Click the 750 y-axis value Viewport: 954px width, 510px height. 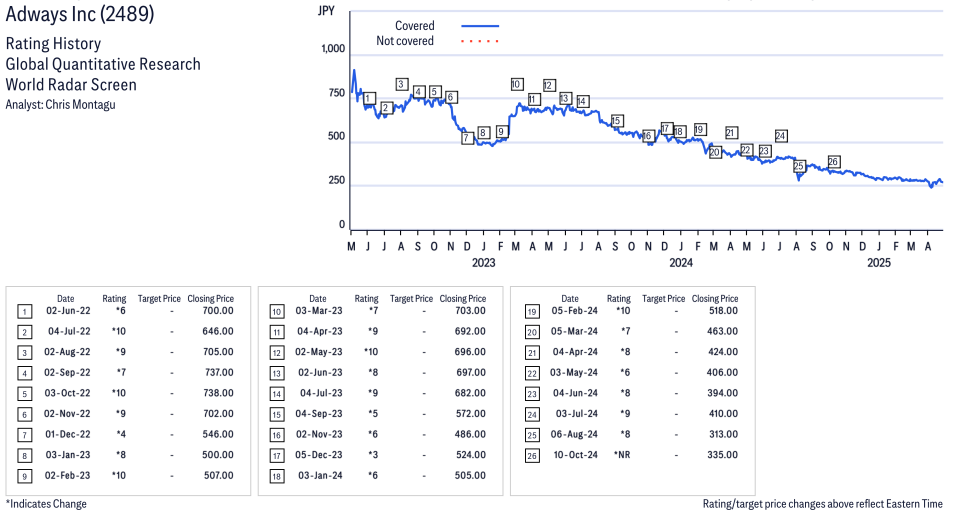tap(336, 93)
